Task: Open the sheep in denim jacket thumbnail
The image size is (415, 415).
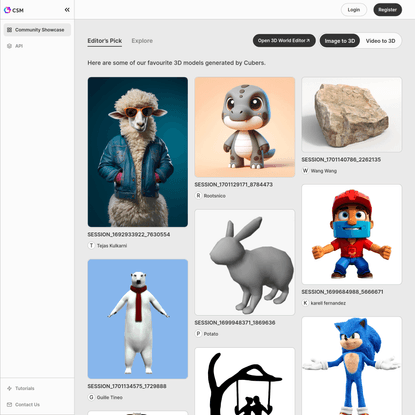Action: point(138,152)
